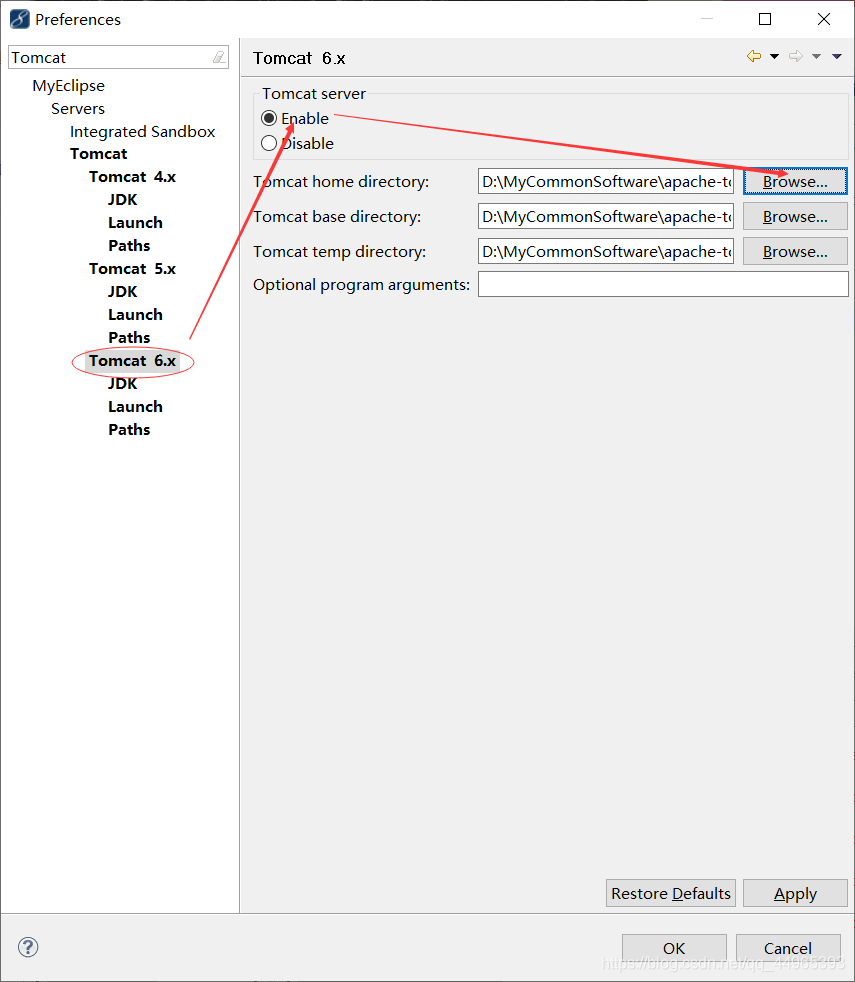Open JDK under Tomcat 6.x
The image size is (855, 982).
pos(122,384)
